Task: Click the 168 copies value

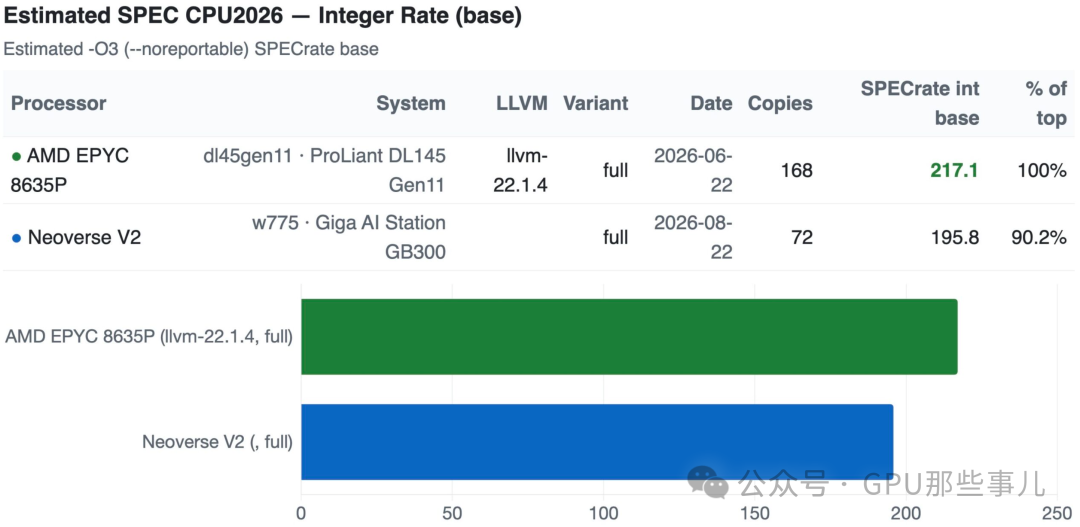Action: [796, 170]
